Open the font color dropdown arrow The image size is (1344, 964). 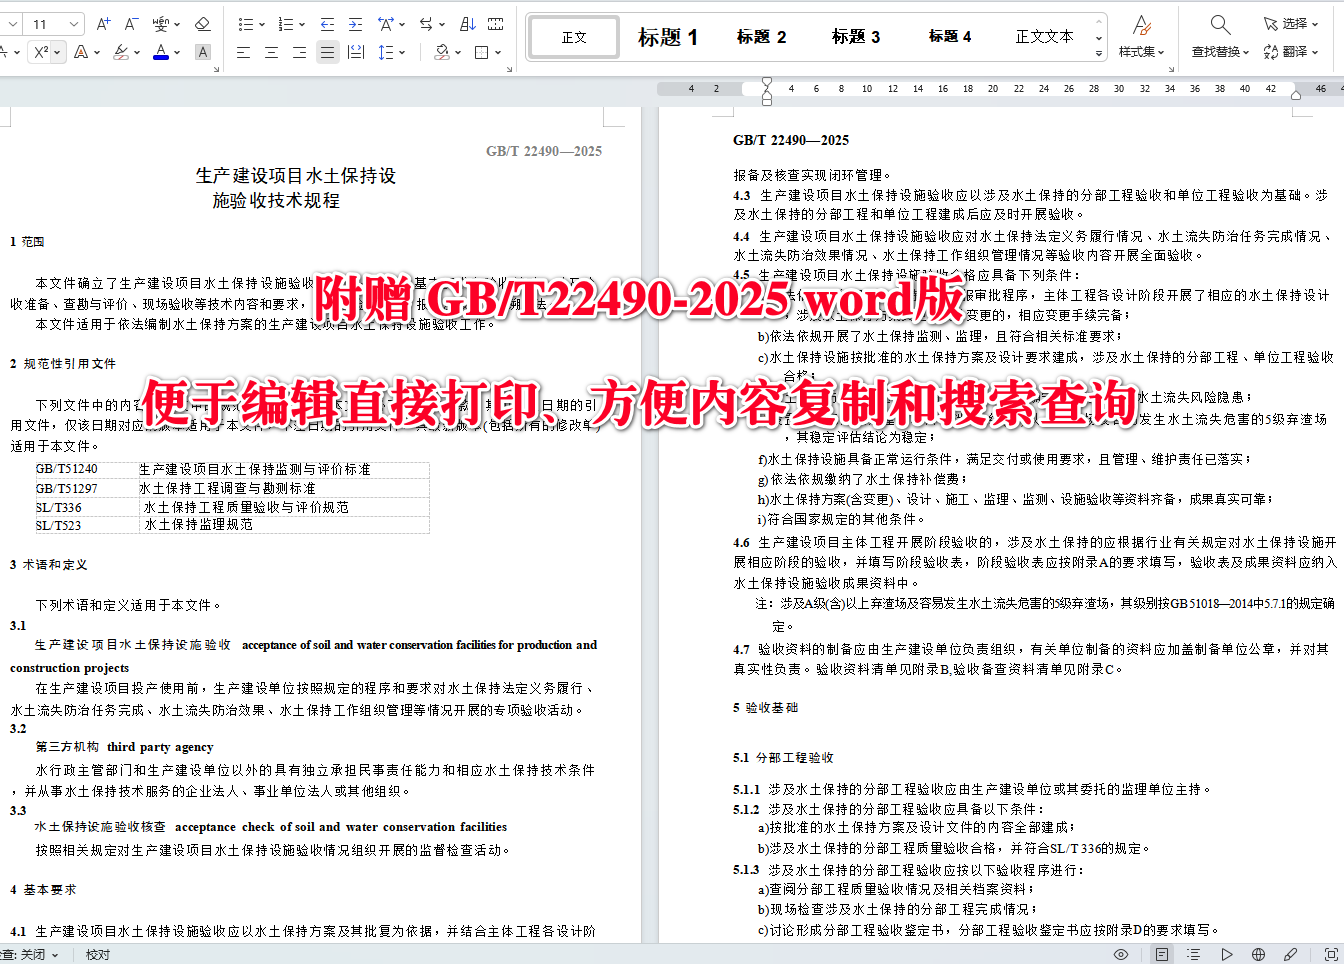point(177,50)
